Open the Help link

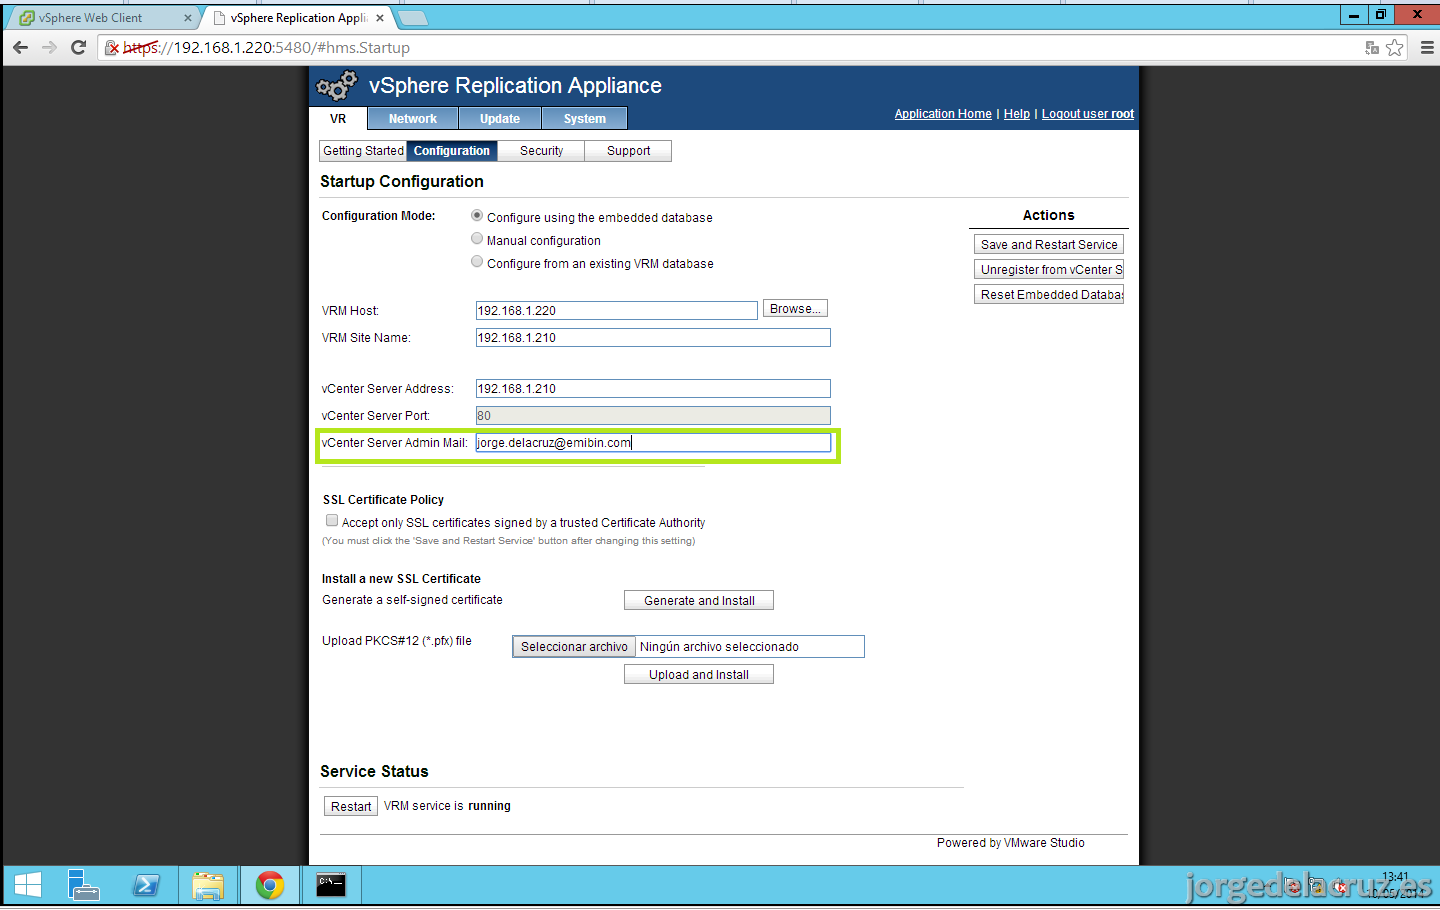pyautogui.click(x=1017, y=114)
